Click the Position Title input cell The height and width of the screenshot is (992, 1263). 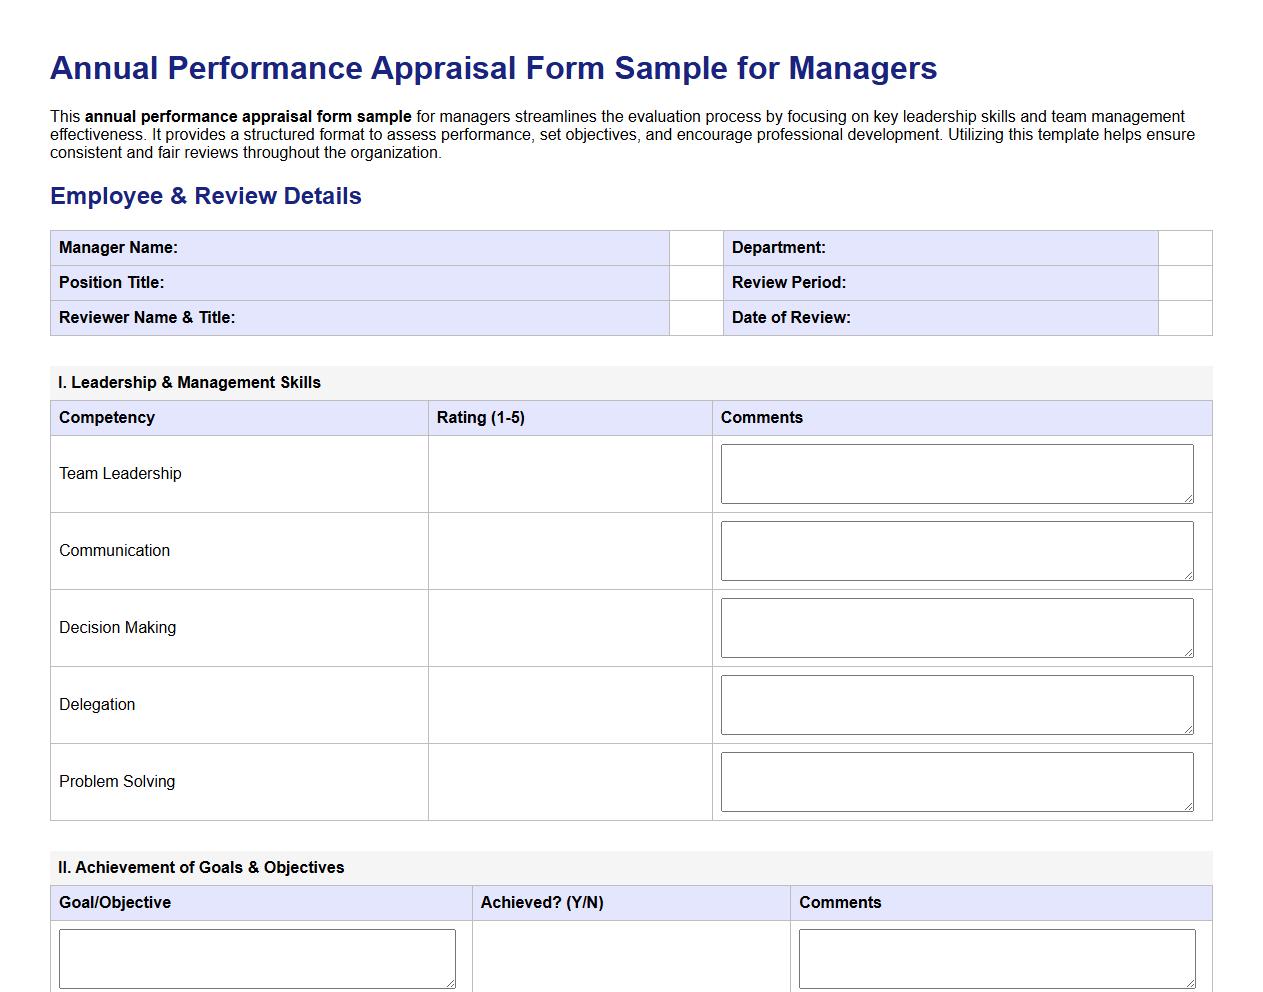[x=696, y=282]
